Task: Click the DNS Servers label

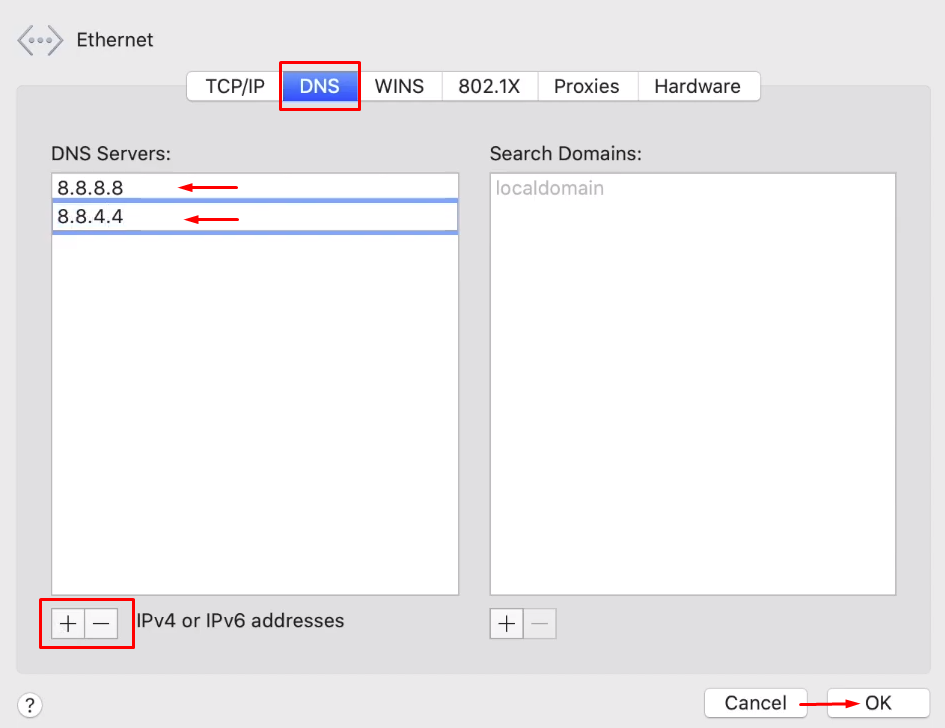Action: pyautogui.click(x=111, y=154)
